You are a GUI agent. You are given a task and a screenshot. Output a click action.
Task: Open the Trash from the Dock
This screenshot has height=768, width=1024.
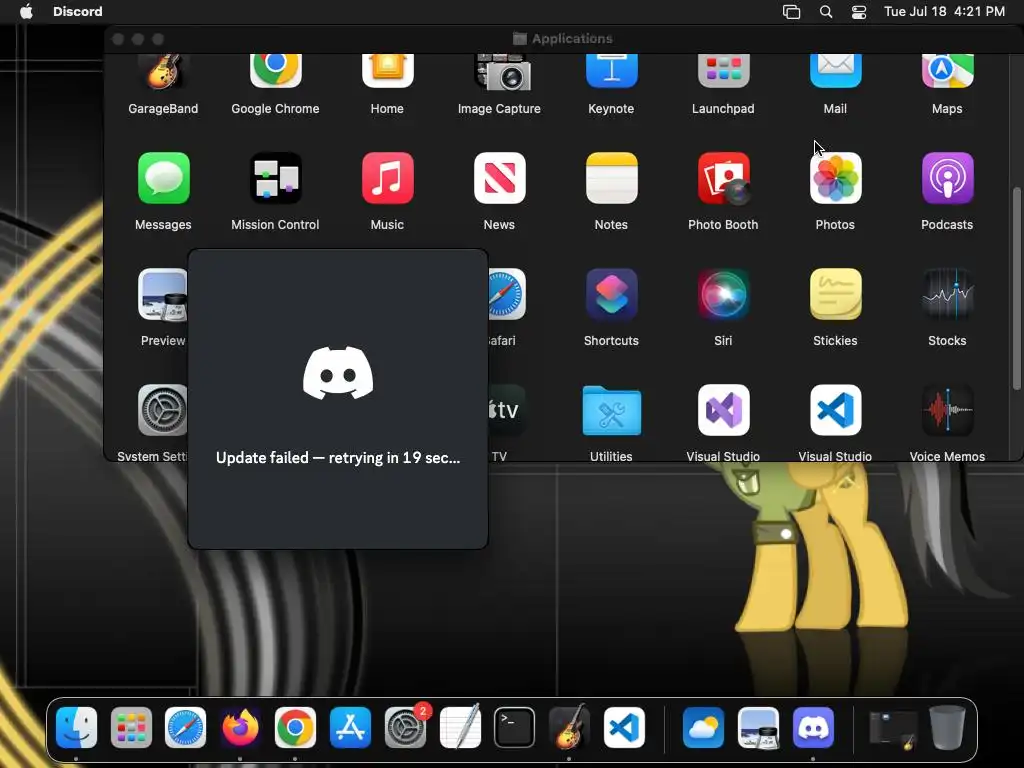[x=947, y=728]
